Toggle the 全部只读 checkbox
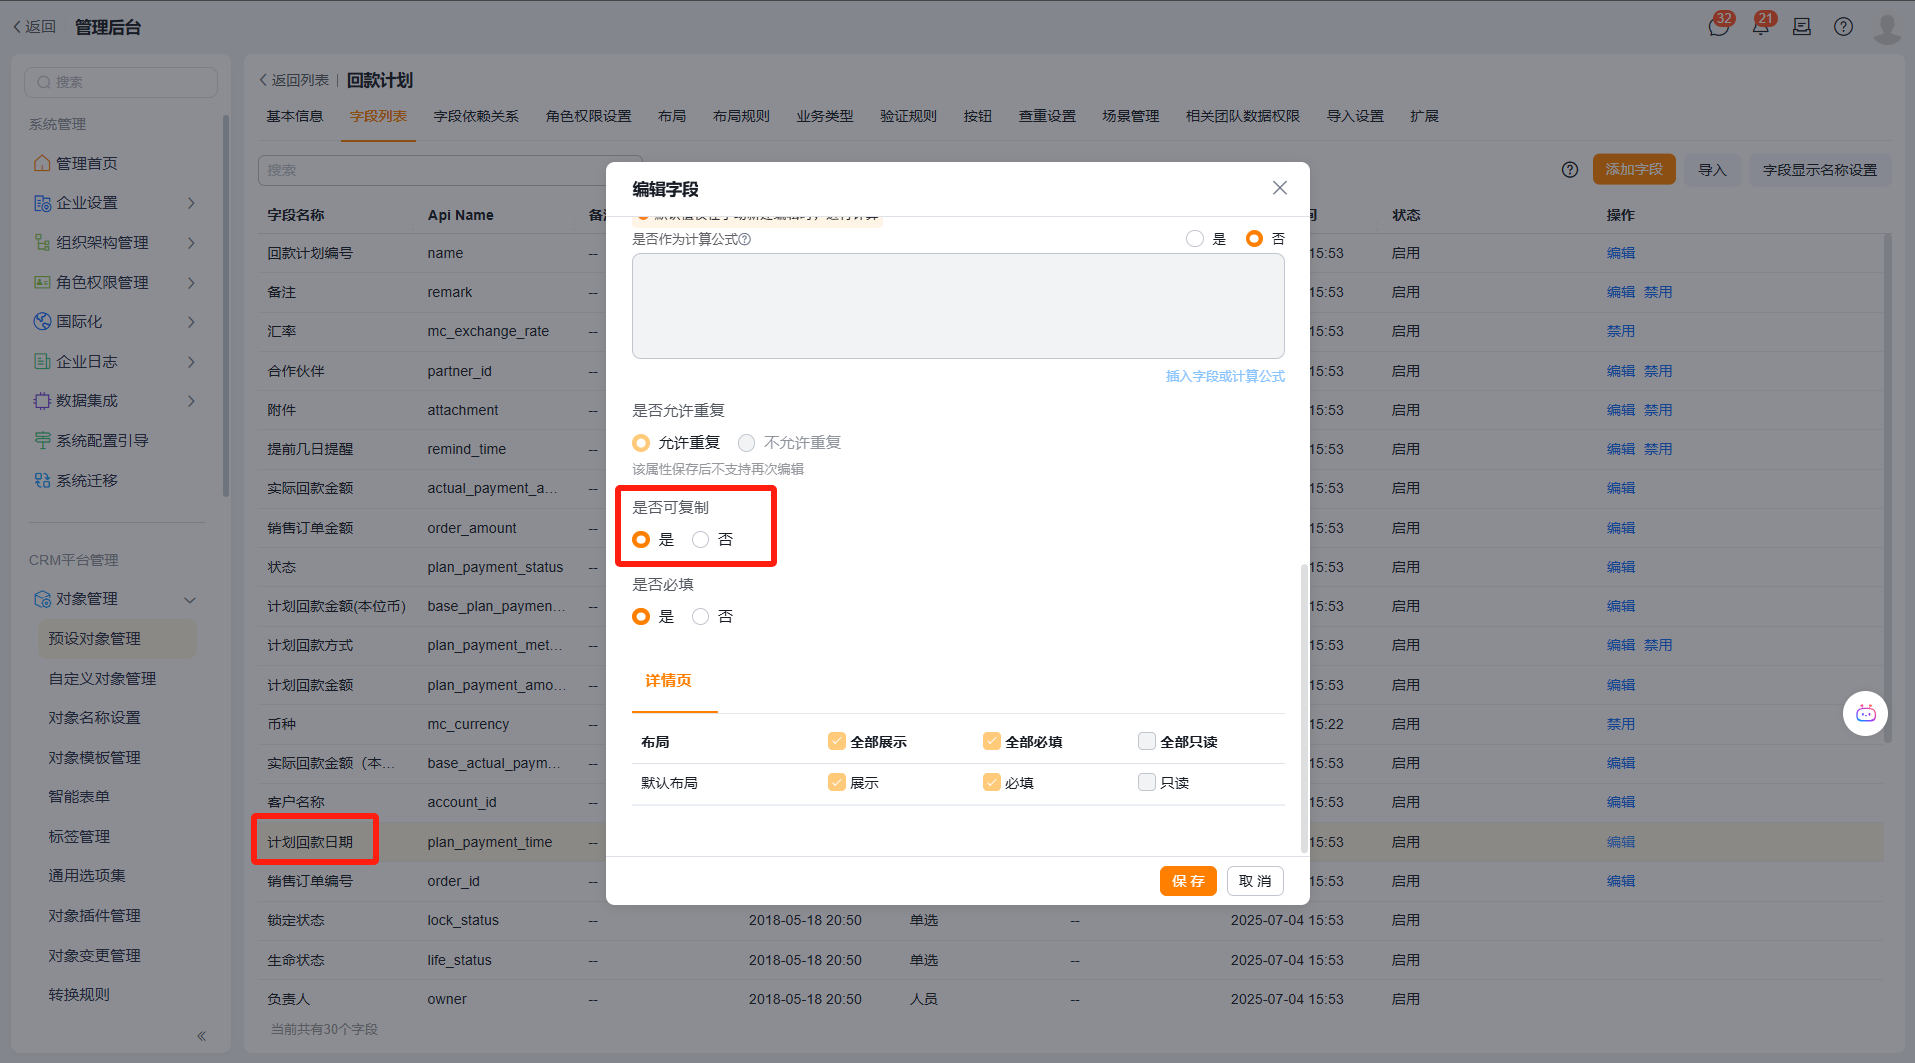The image size is (1915, 1063). 1147,741
